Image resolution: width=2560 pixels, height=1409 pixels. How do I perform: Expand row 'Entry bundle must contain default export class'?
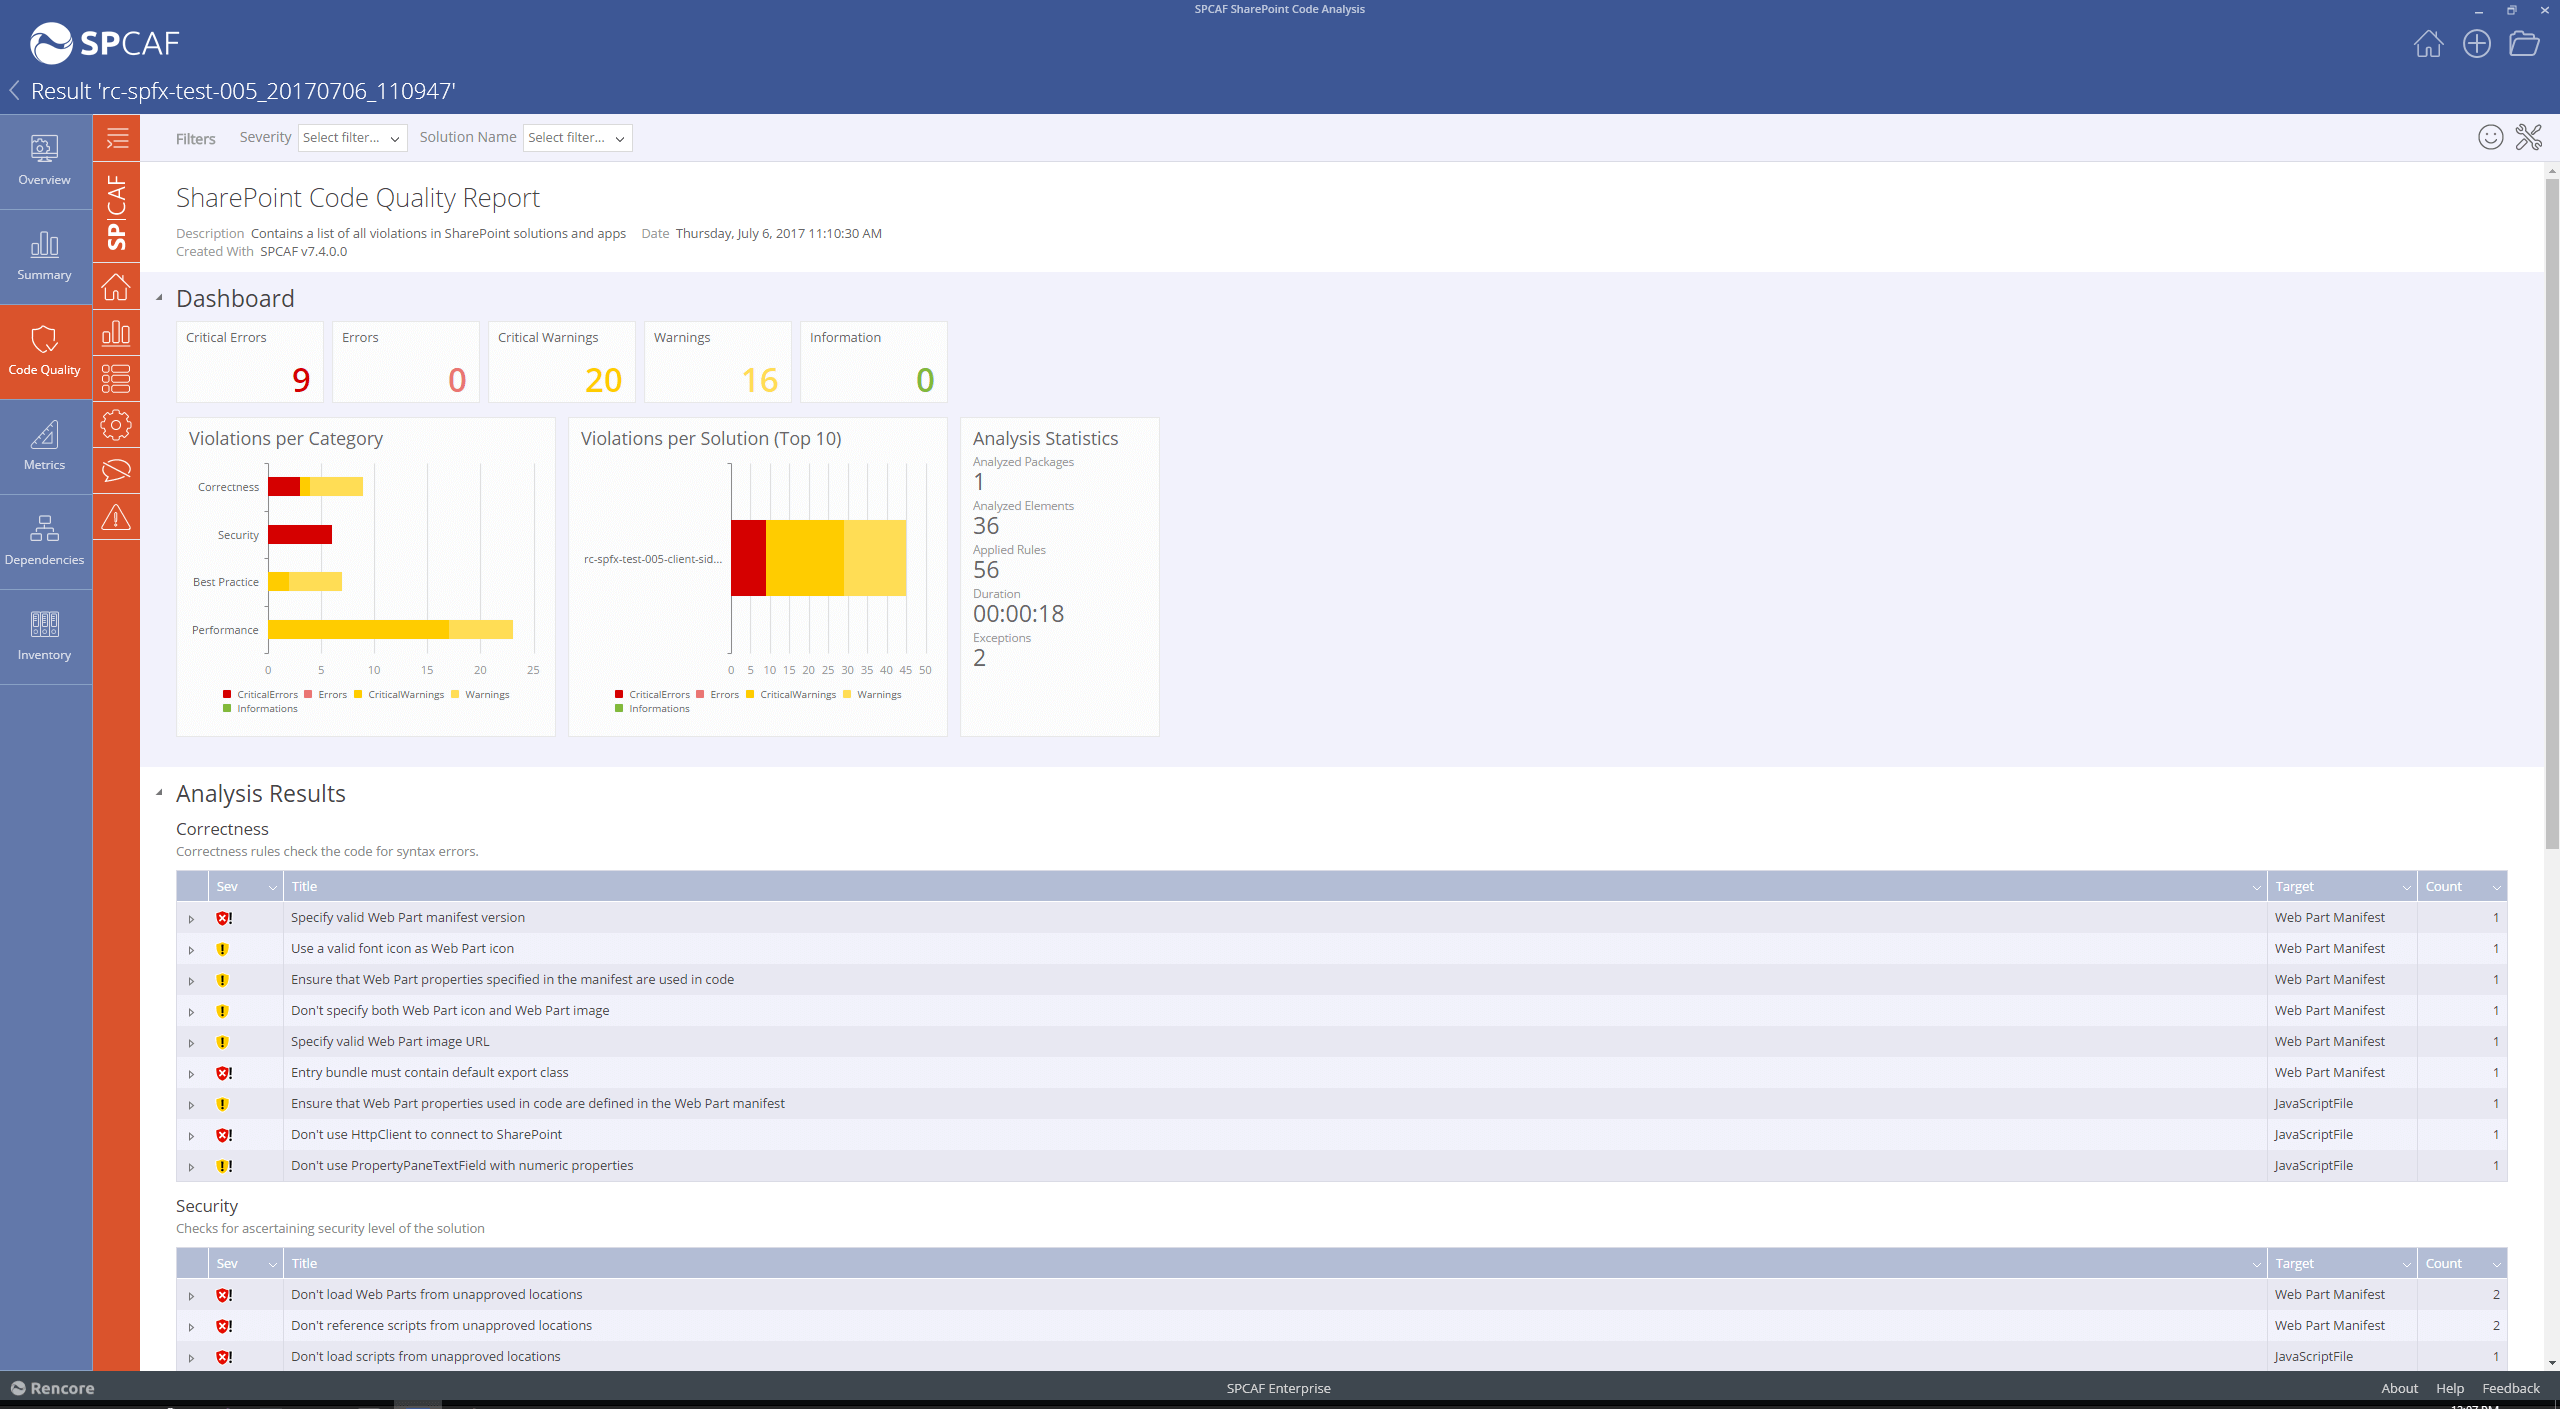(191, 1074)
